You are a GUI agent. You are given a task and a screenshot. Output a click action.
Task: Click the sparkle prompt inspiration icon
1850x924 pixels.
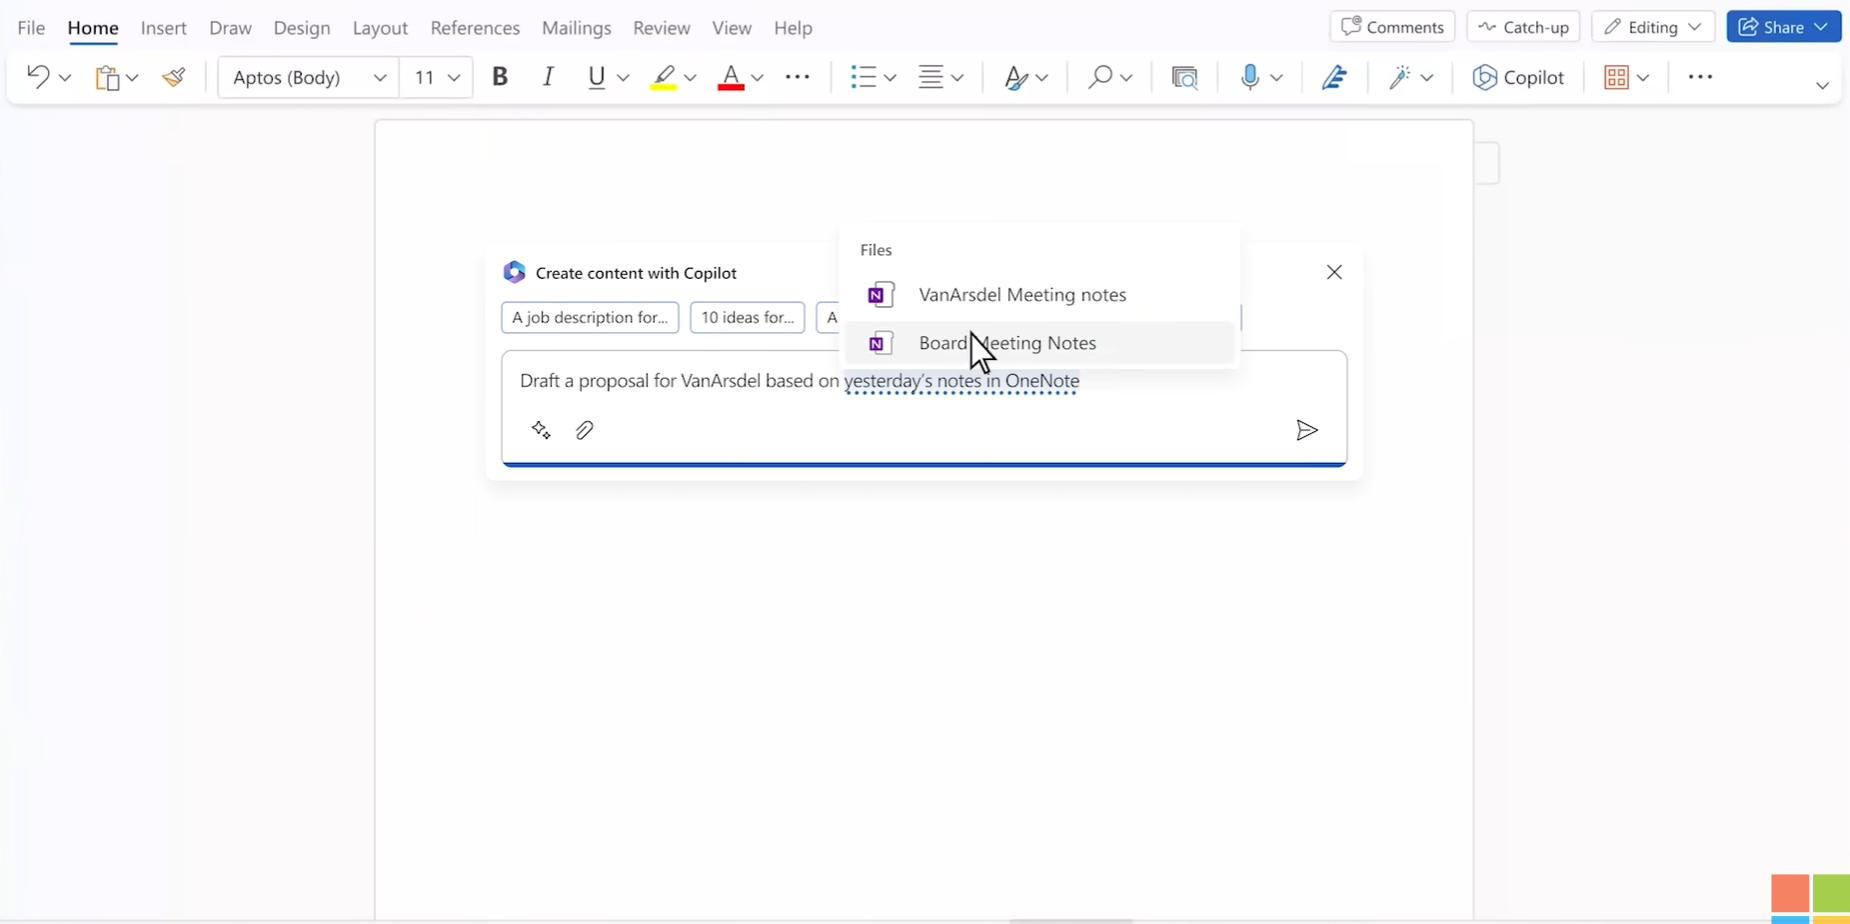pos(541,430)
